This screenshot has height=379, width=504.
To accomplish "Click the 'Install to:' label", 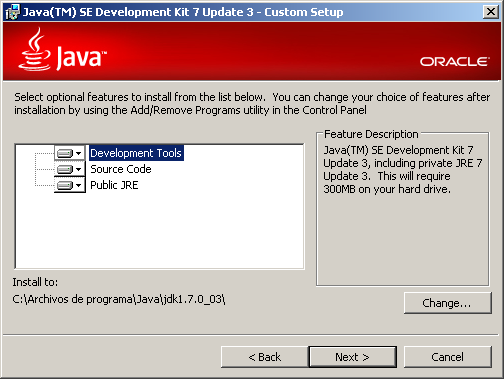I will [35, 282].
